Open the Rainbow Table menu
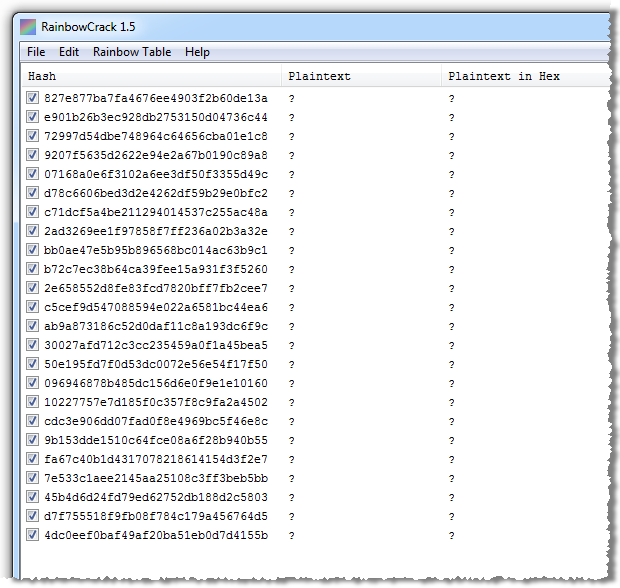 [132, 52]
